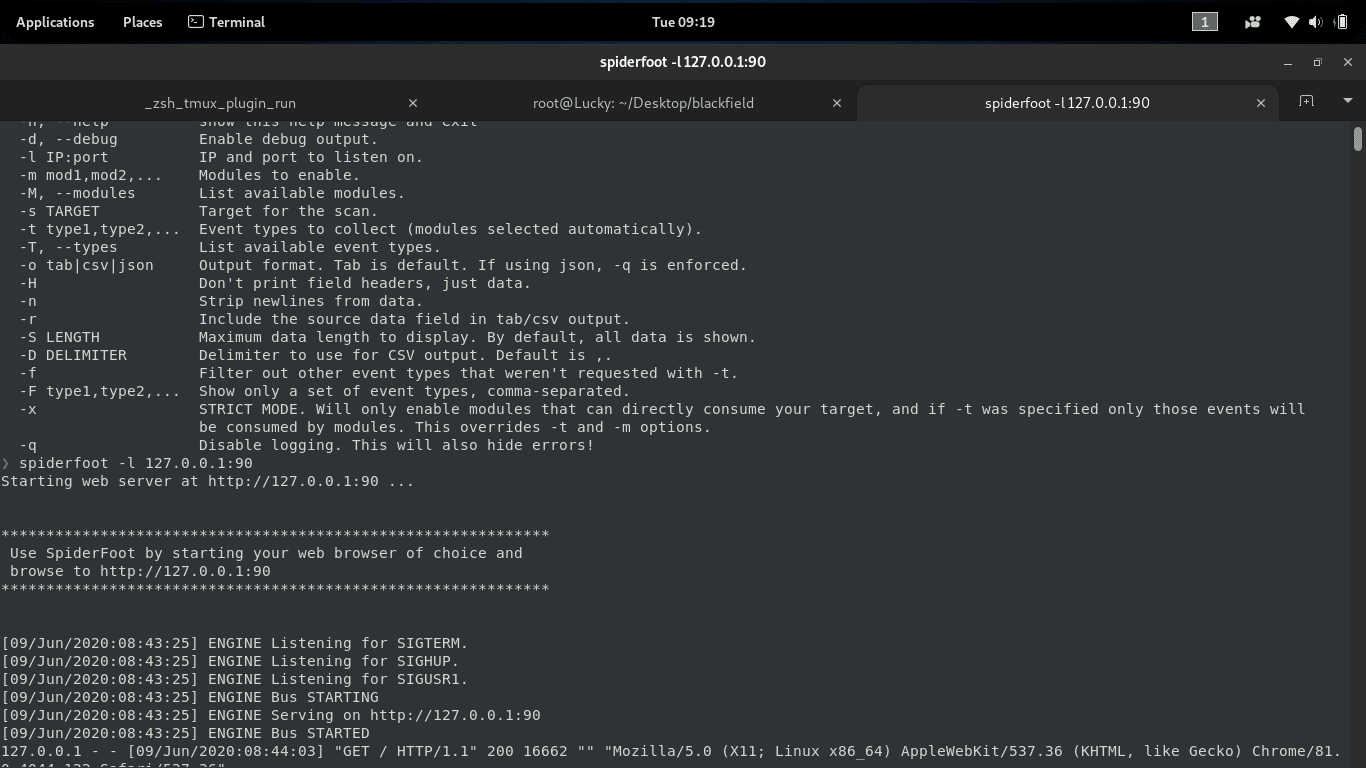Select workspace 1 indicator
Viewport: 1366px width, 768px height.
coord(1204,22)
